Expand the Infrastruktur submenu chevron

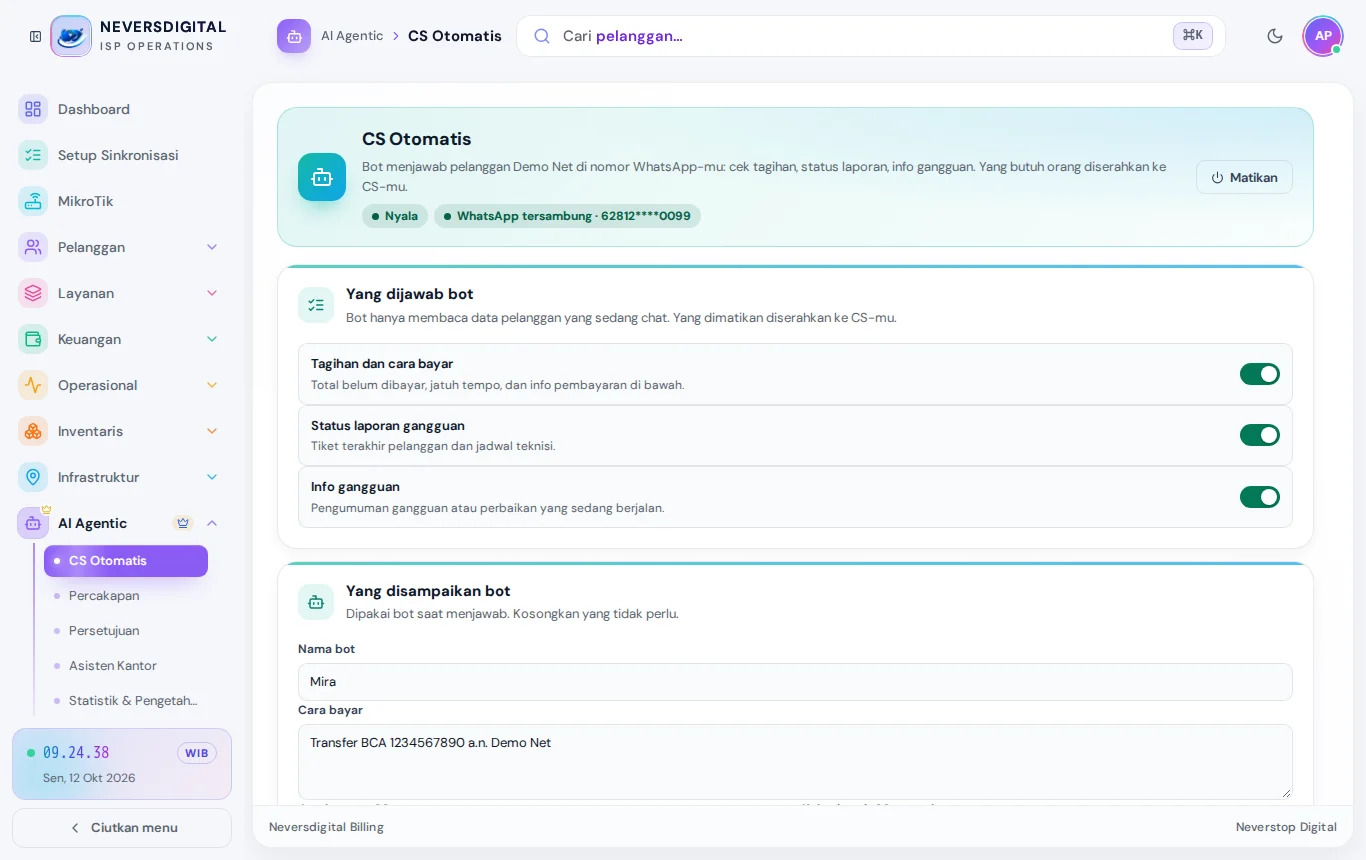click(x=212, y=477)
